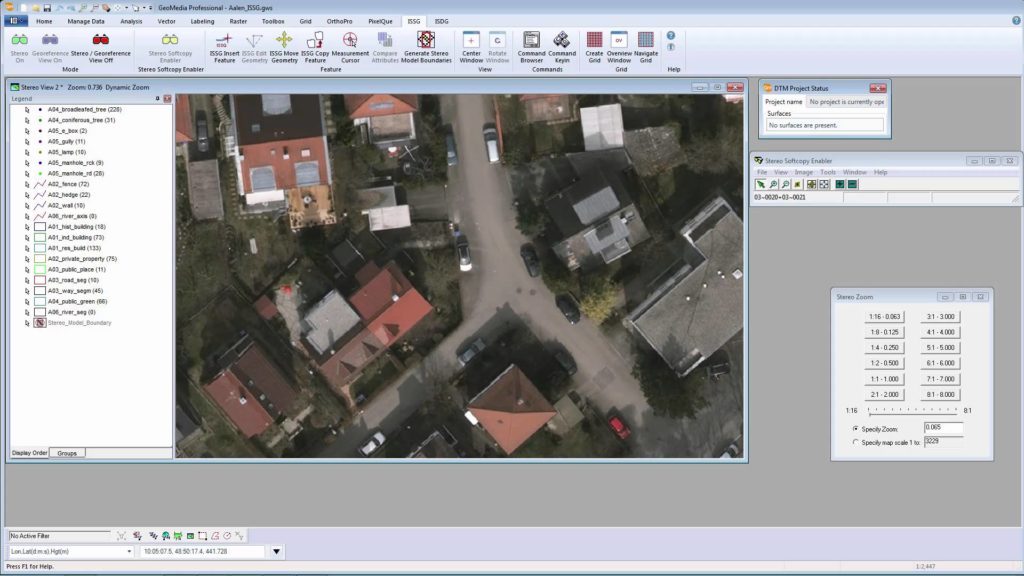Viewport: 1024px width, 576px height.
Task: Activate the ISSG Move Geometry tool
Action: coord(283,45)
